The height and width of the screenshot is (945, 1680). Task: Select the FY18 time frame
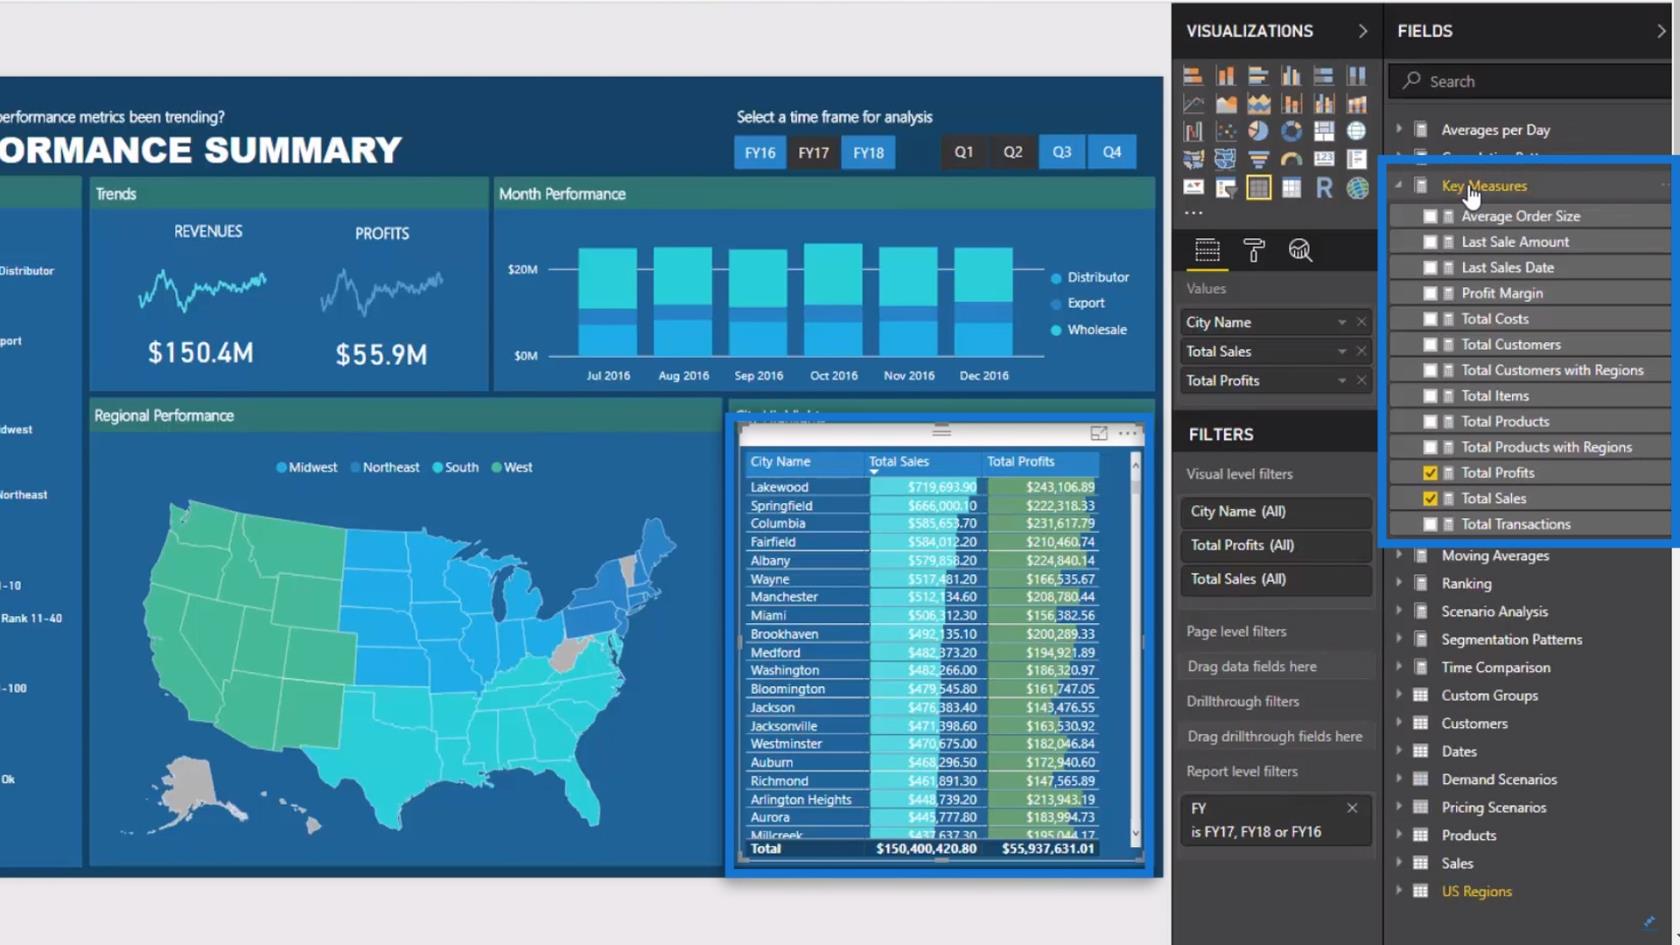click(868, 153)
